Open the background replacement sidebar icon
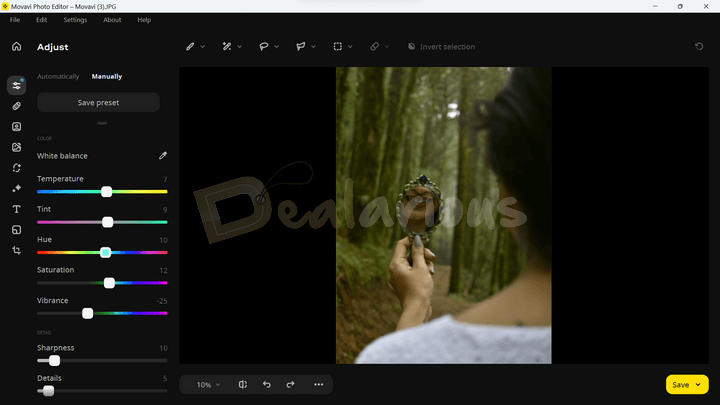Screen dimensions: 720x405 pos(17,147)
